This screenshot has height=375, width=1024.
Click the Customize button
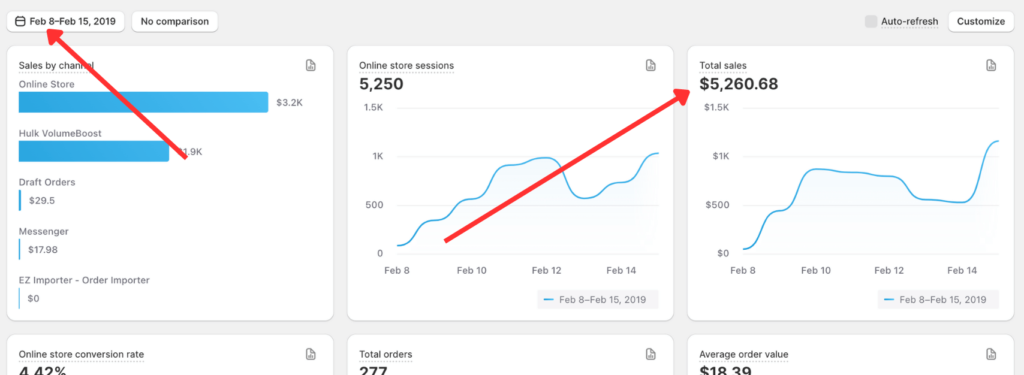point(981,22)
